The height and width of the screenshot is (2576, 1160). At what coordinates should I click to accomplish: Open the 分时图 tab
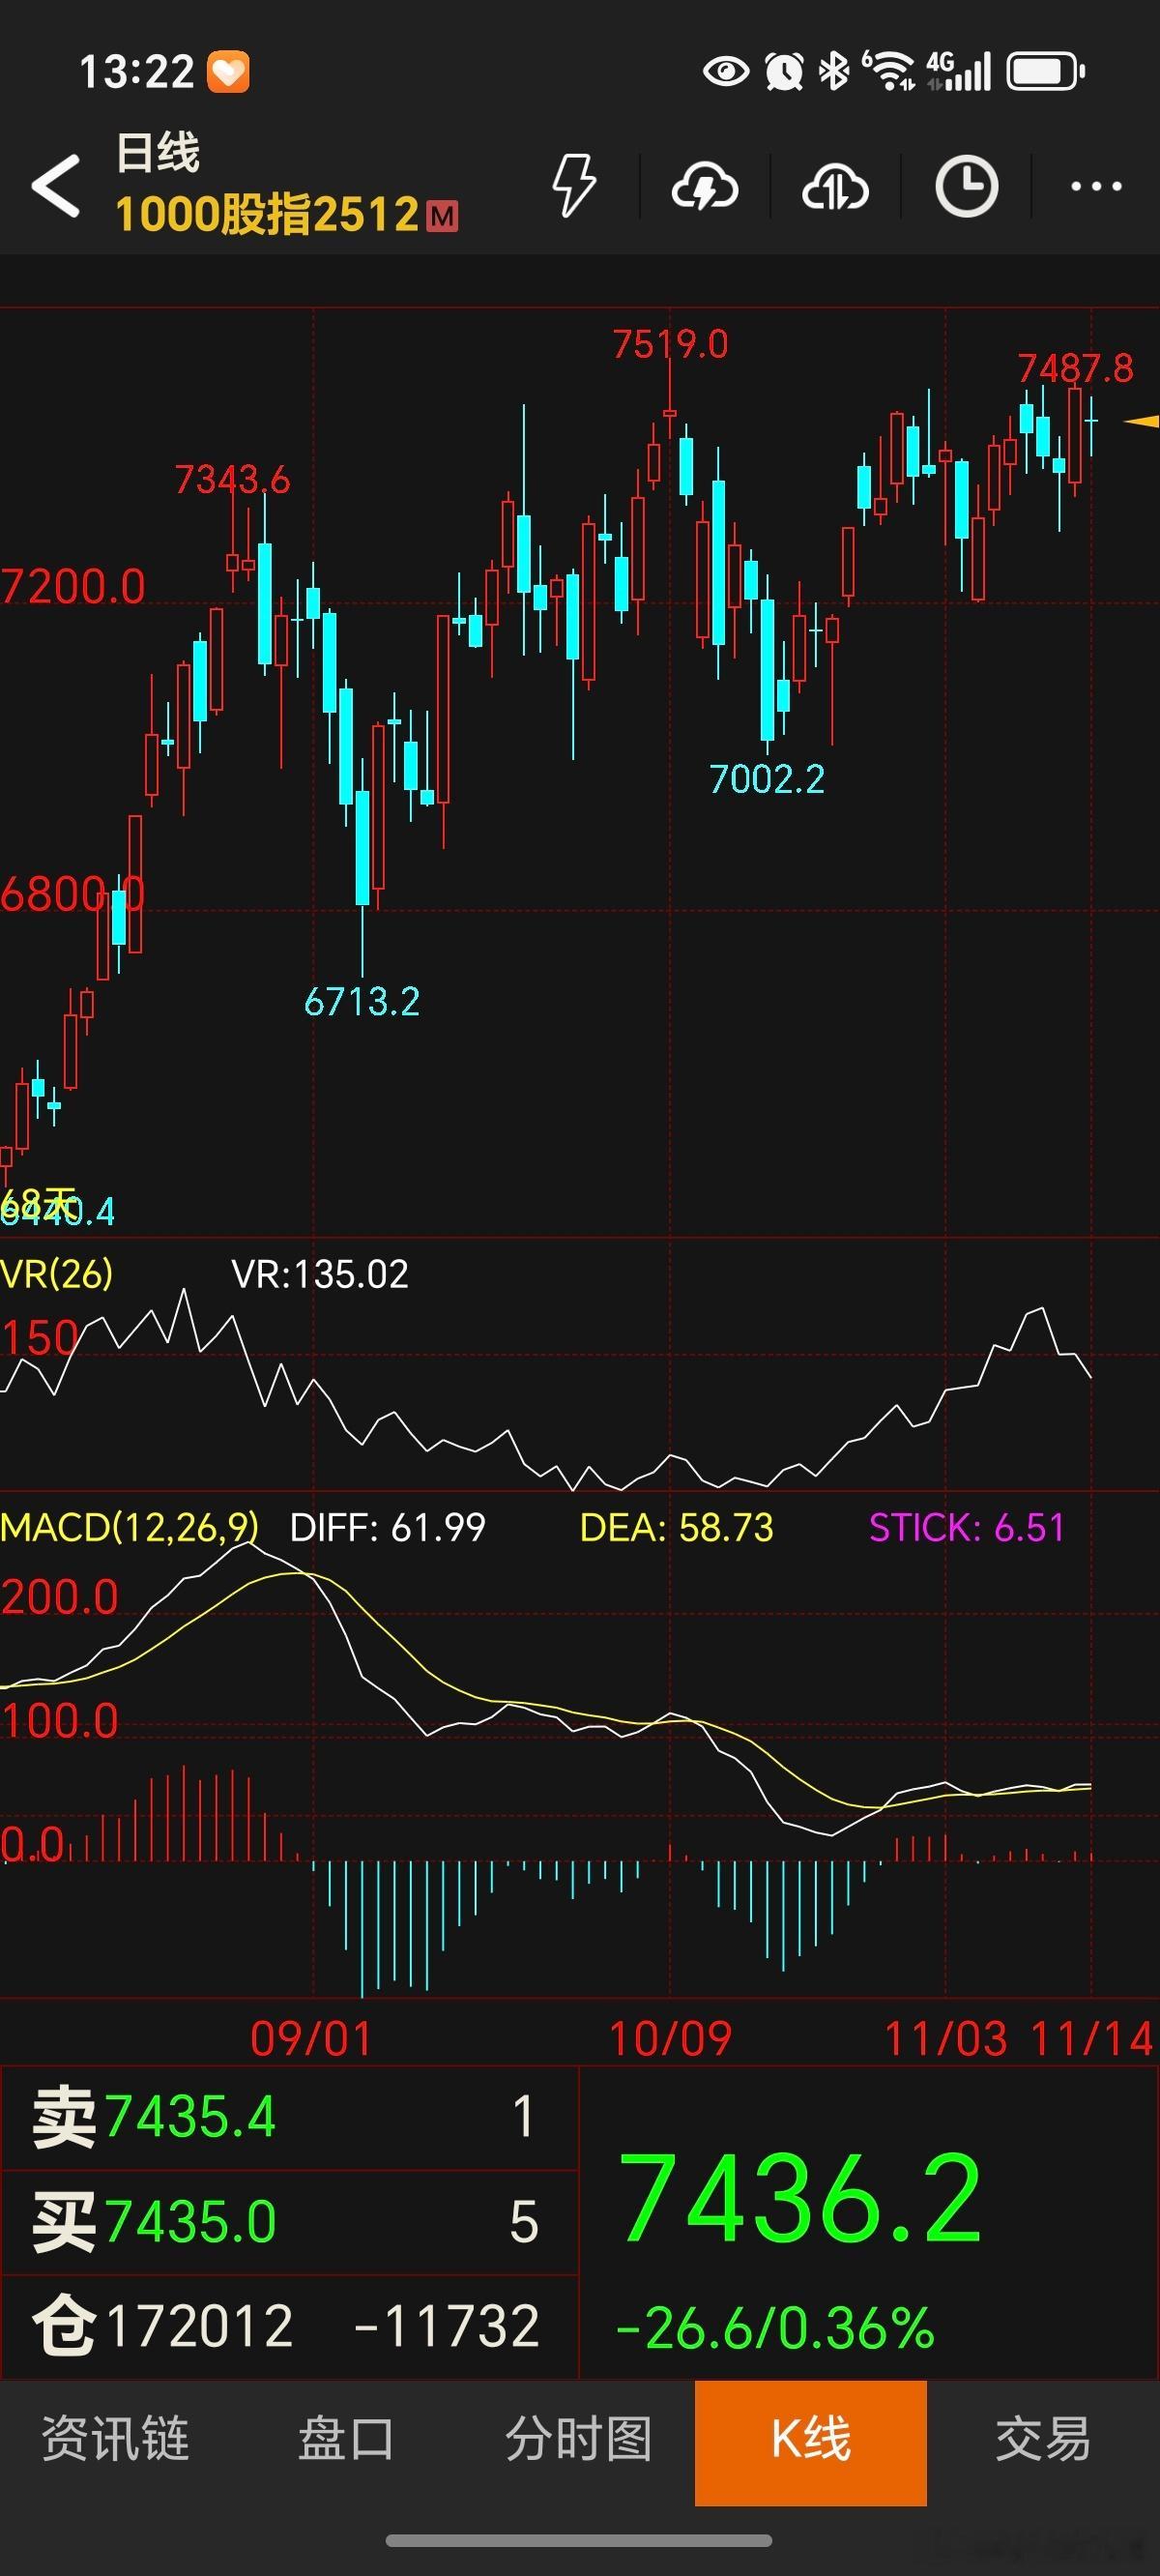[579, 2439]
